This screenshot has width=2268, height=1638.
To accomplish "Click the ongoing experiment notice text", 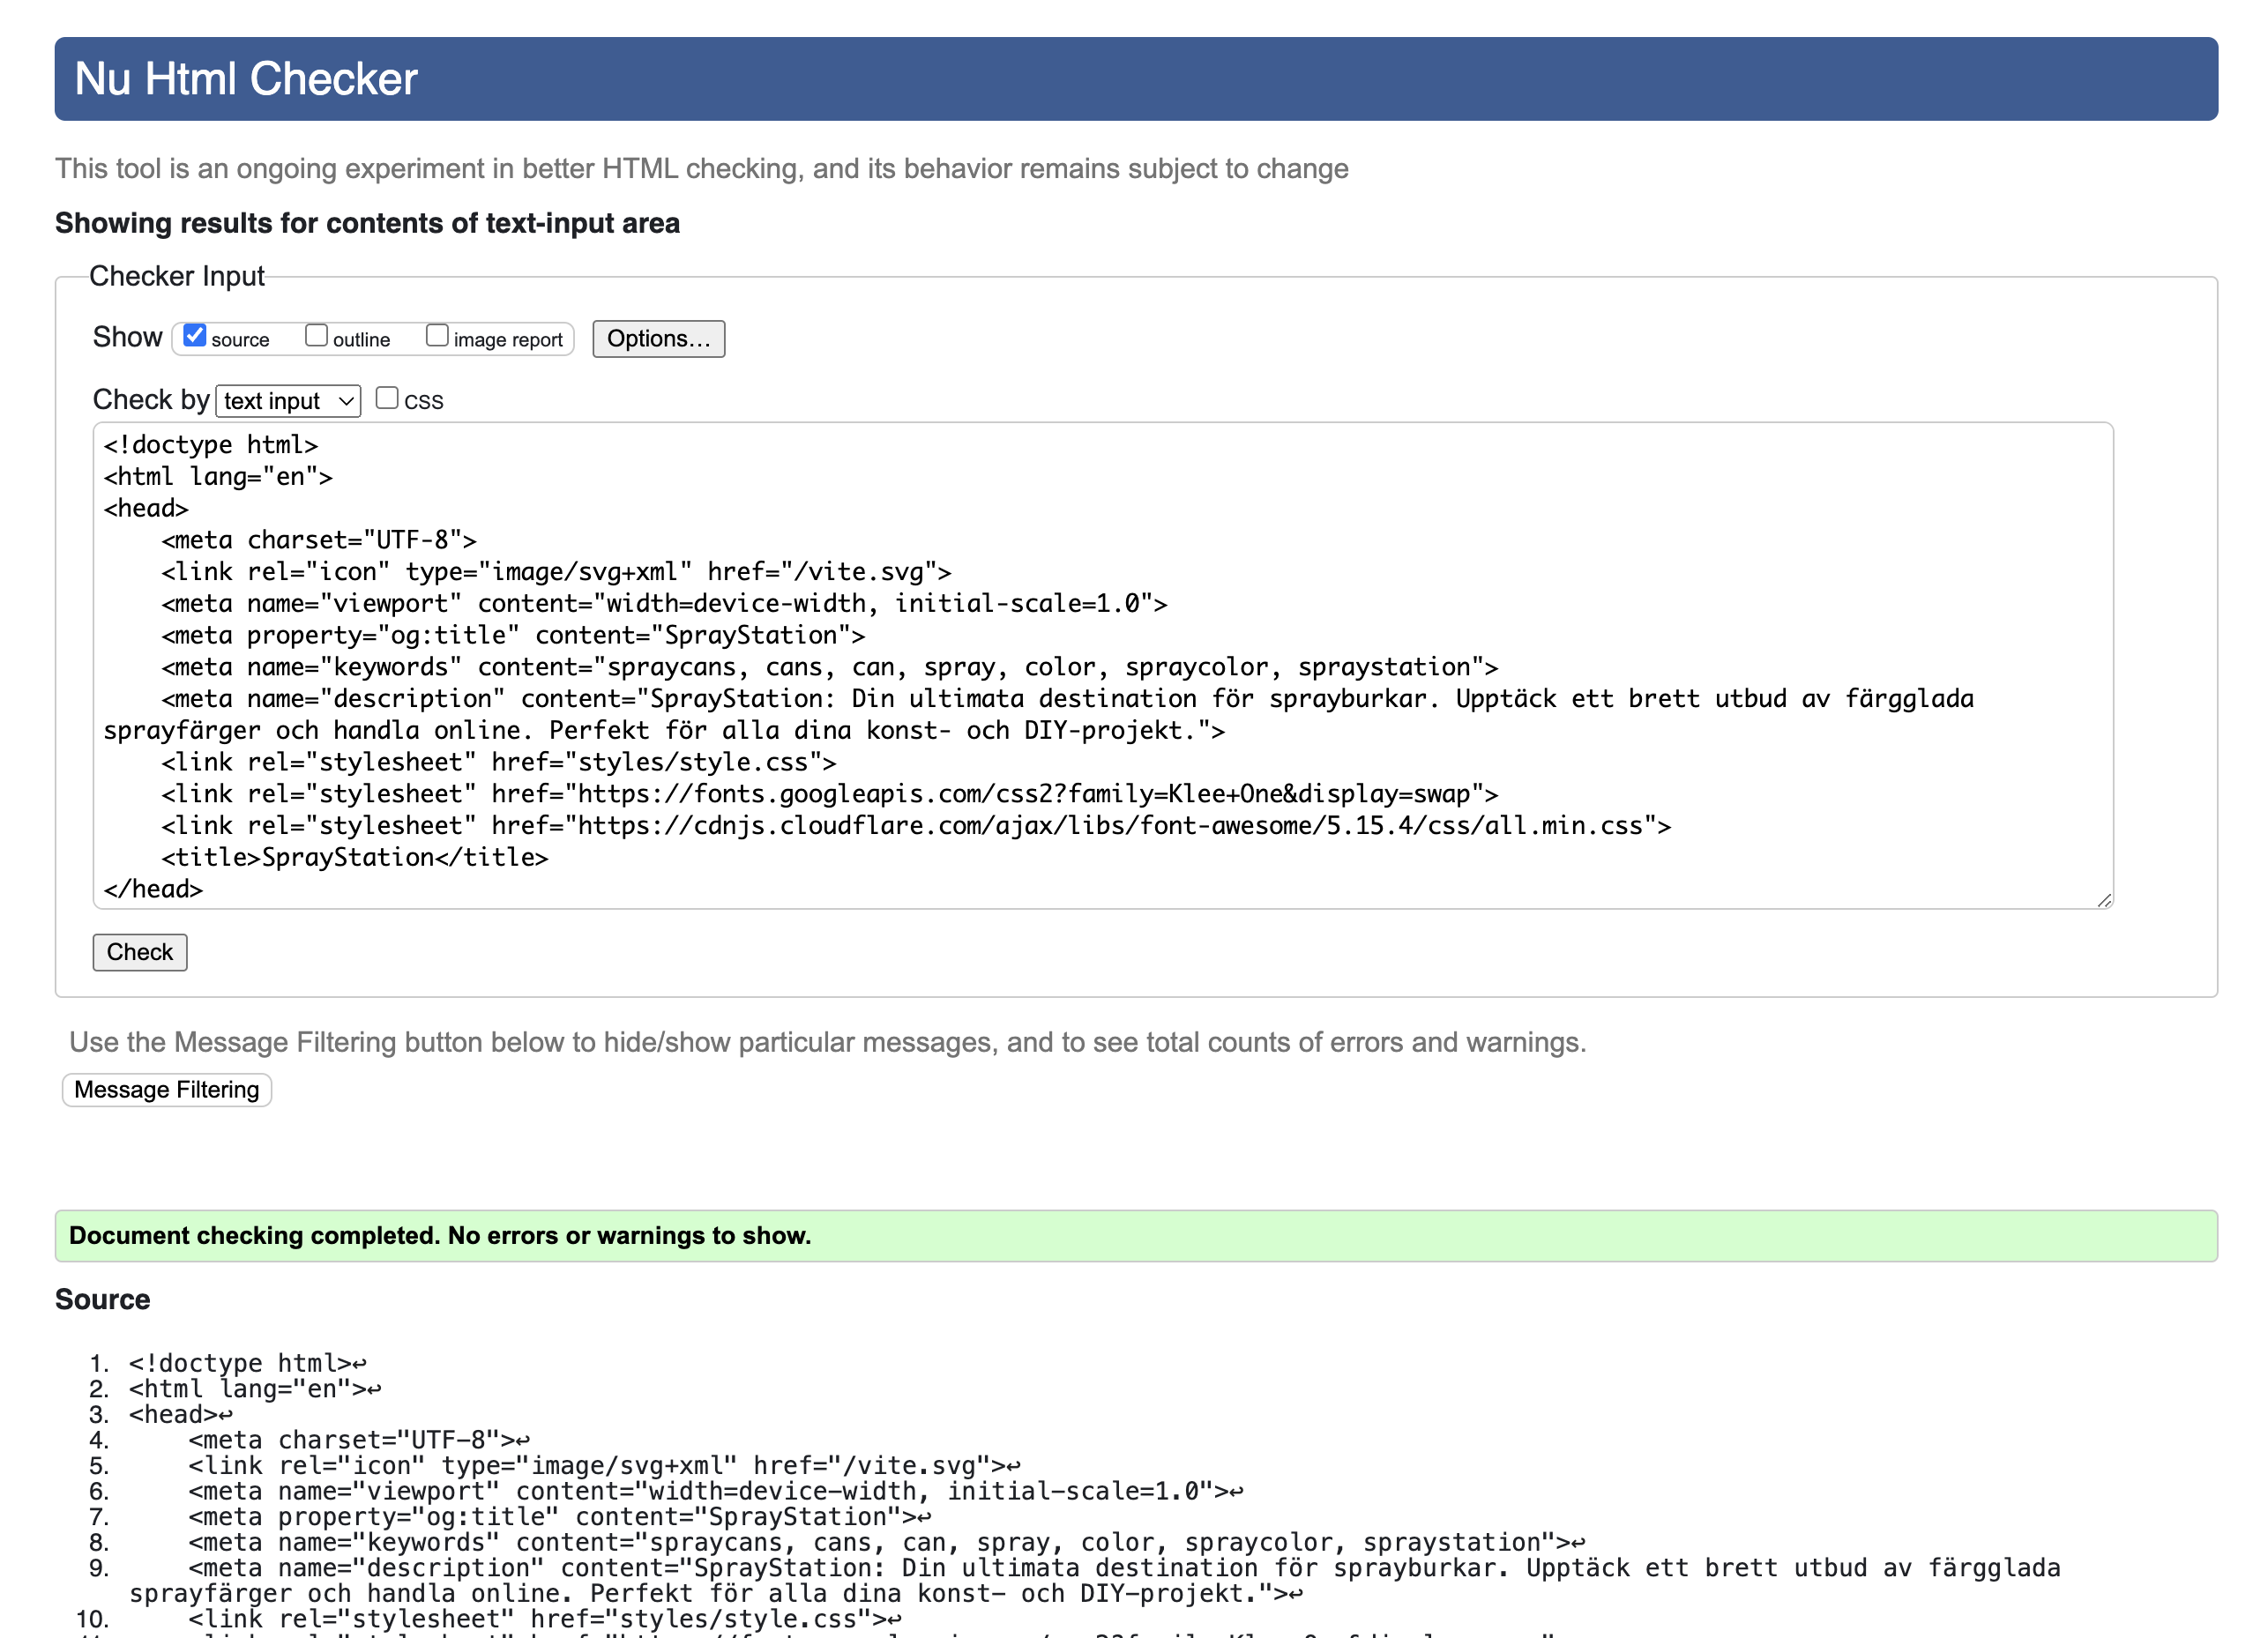I will tap(702, 168).
